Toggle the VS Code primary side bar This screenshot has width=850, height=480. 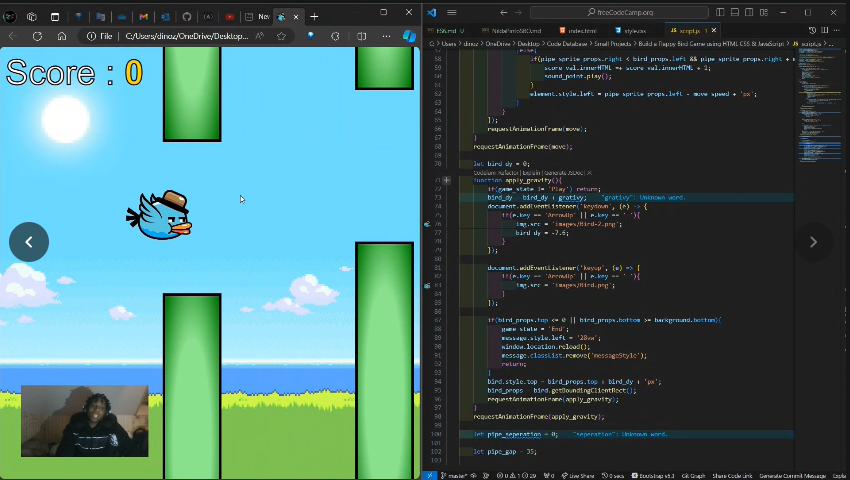(720, 12)
